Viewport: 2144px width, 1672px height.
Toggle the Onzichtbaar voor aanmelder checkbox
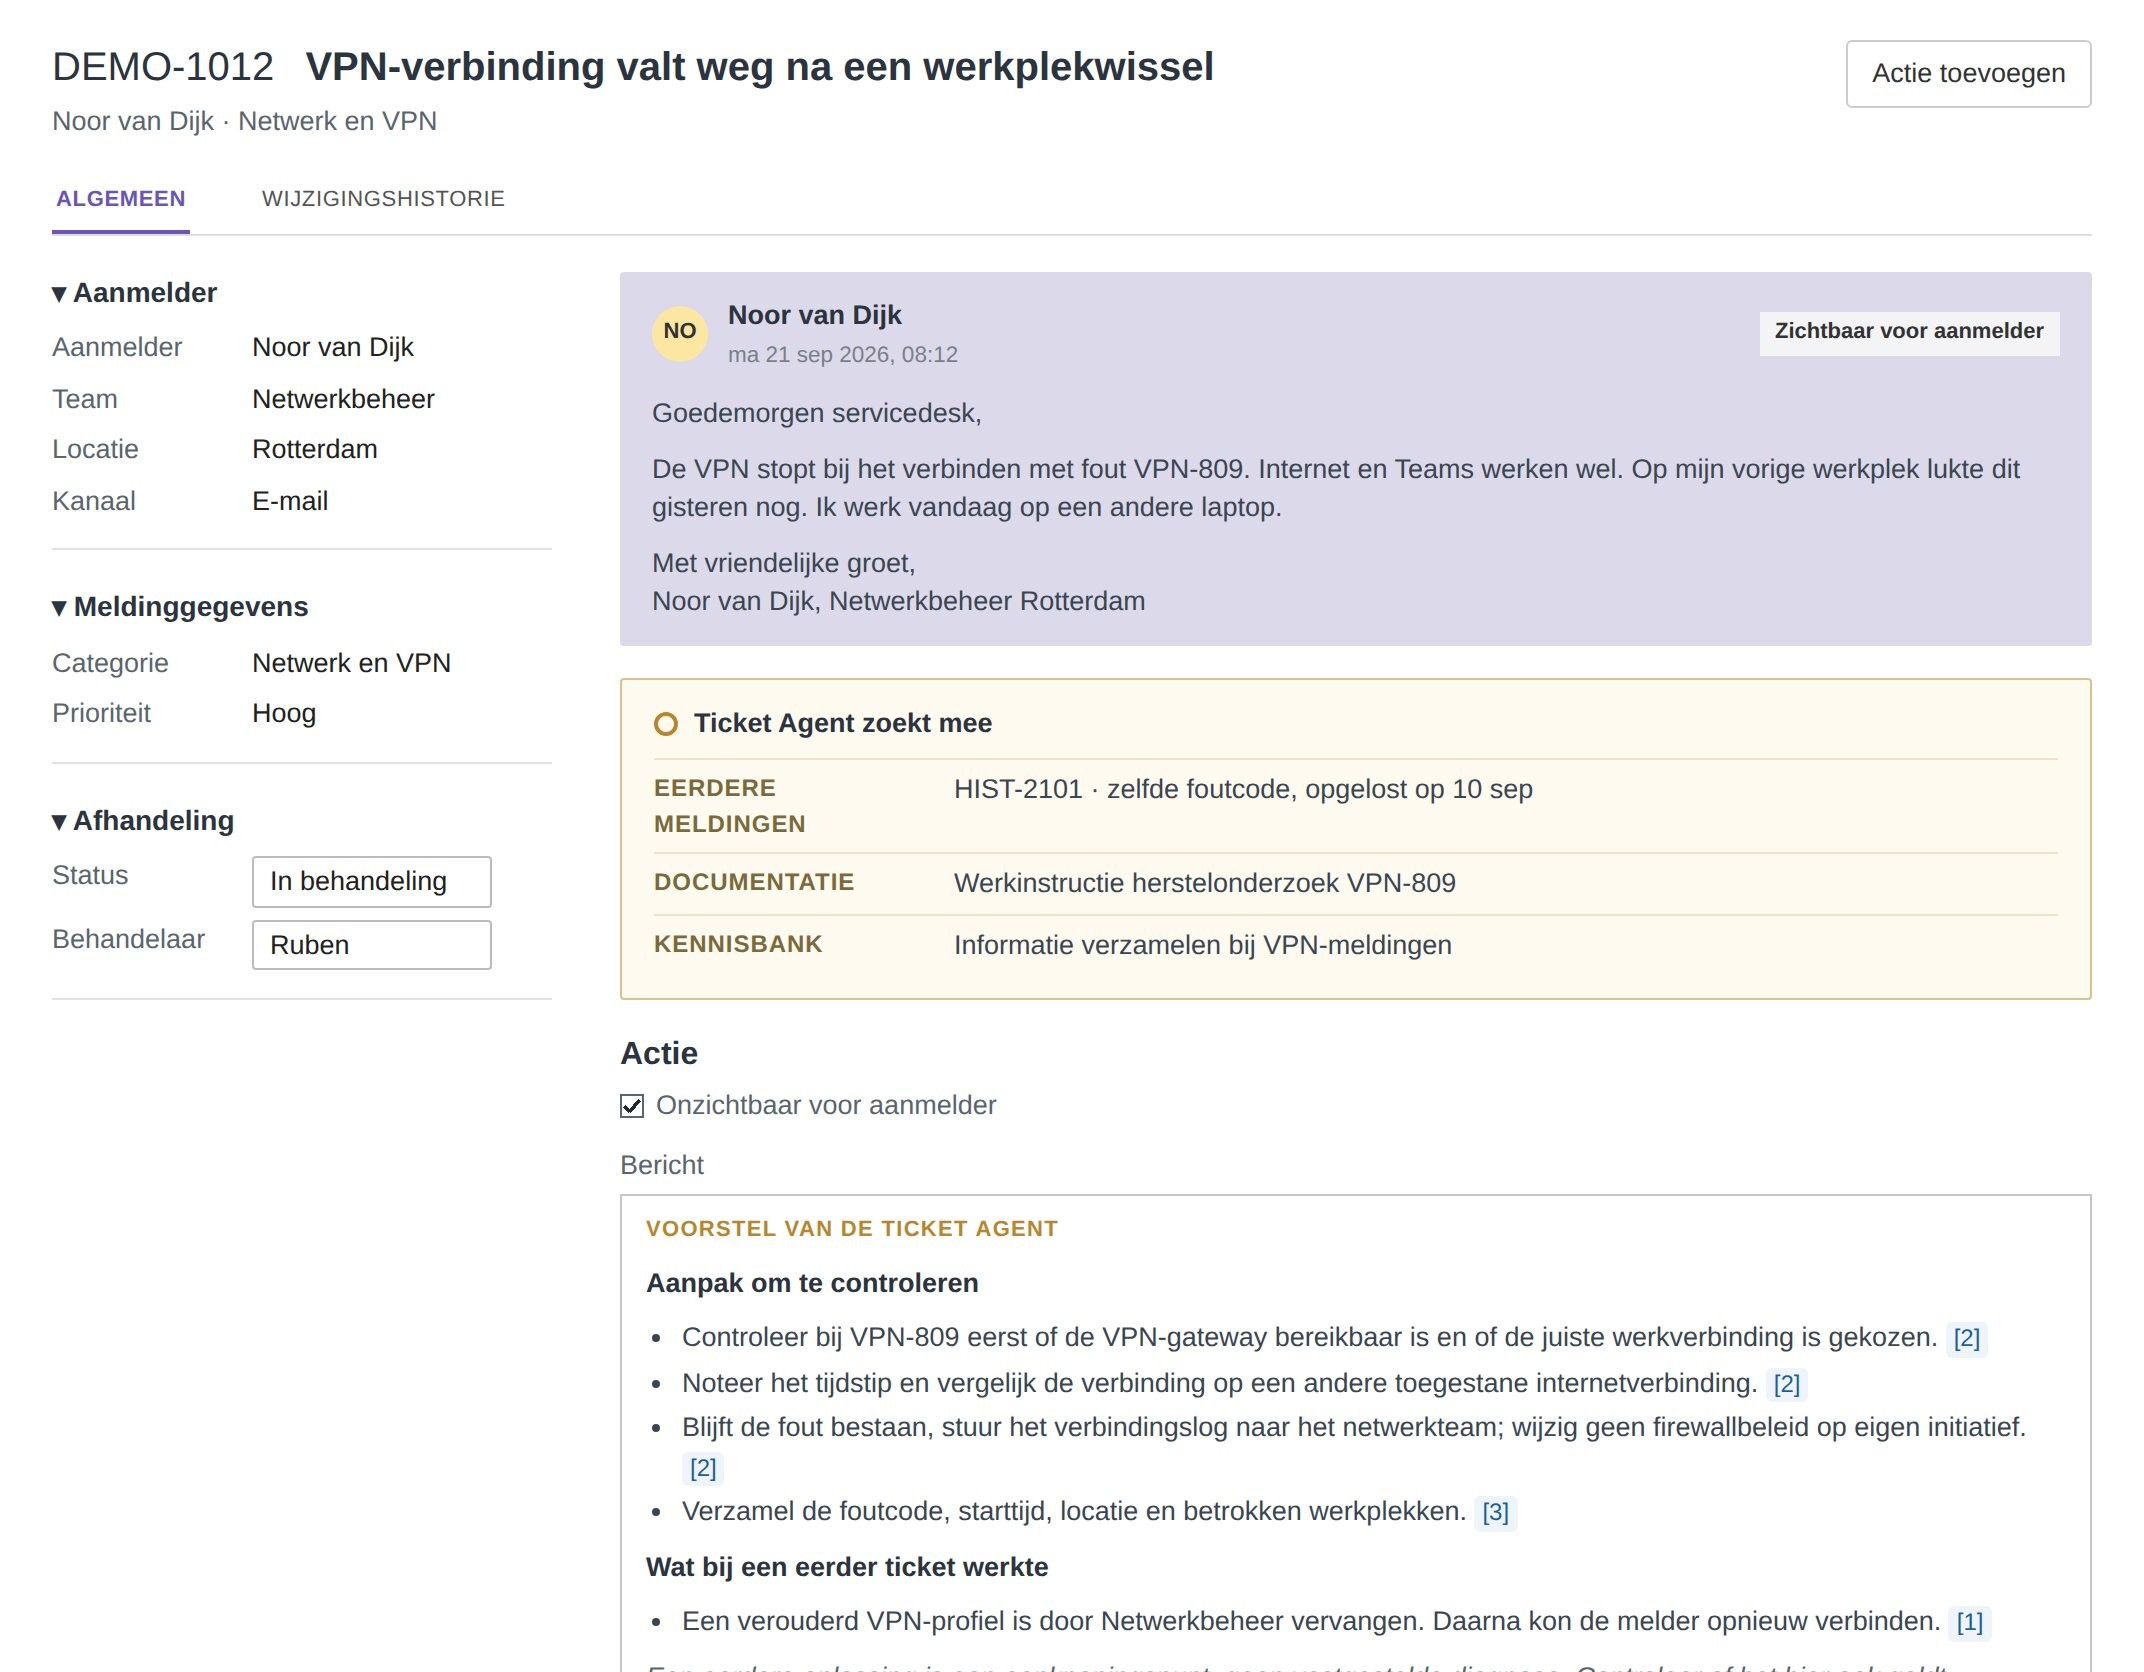(632, 1106)
